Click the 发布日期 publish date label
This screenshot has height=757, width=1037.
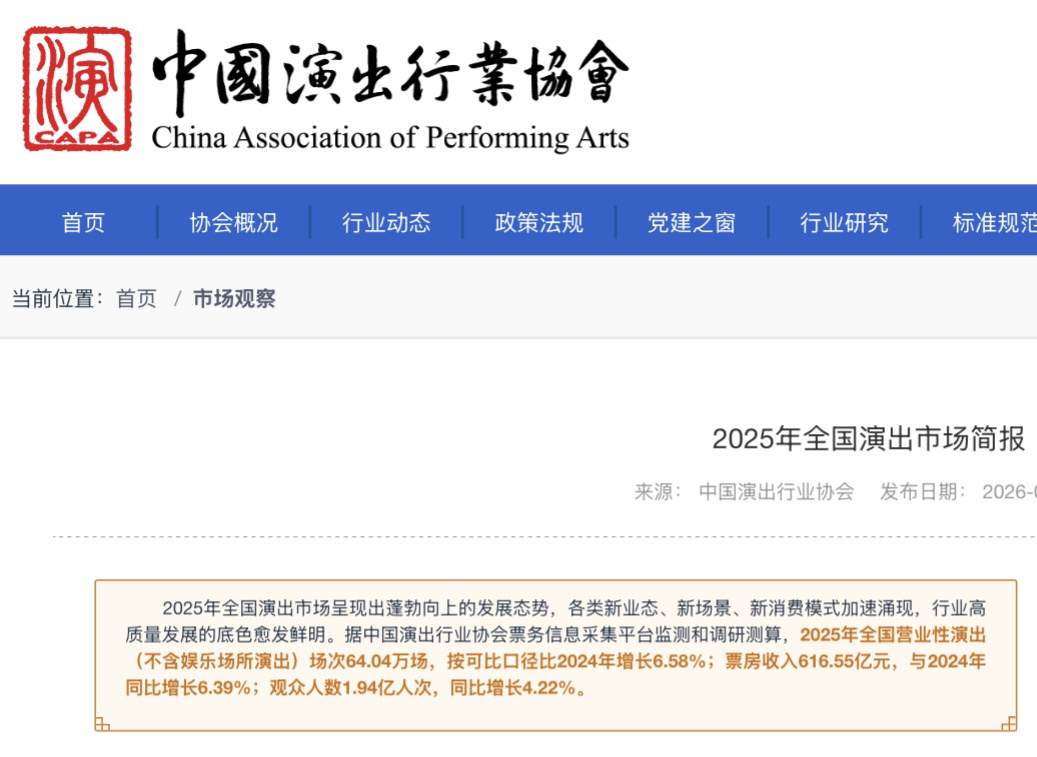point(922,491)
